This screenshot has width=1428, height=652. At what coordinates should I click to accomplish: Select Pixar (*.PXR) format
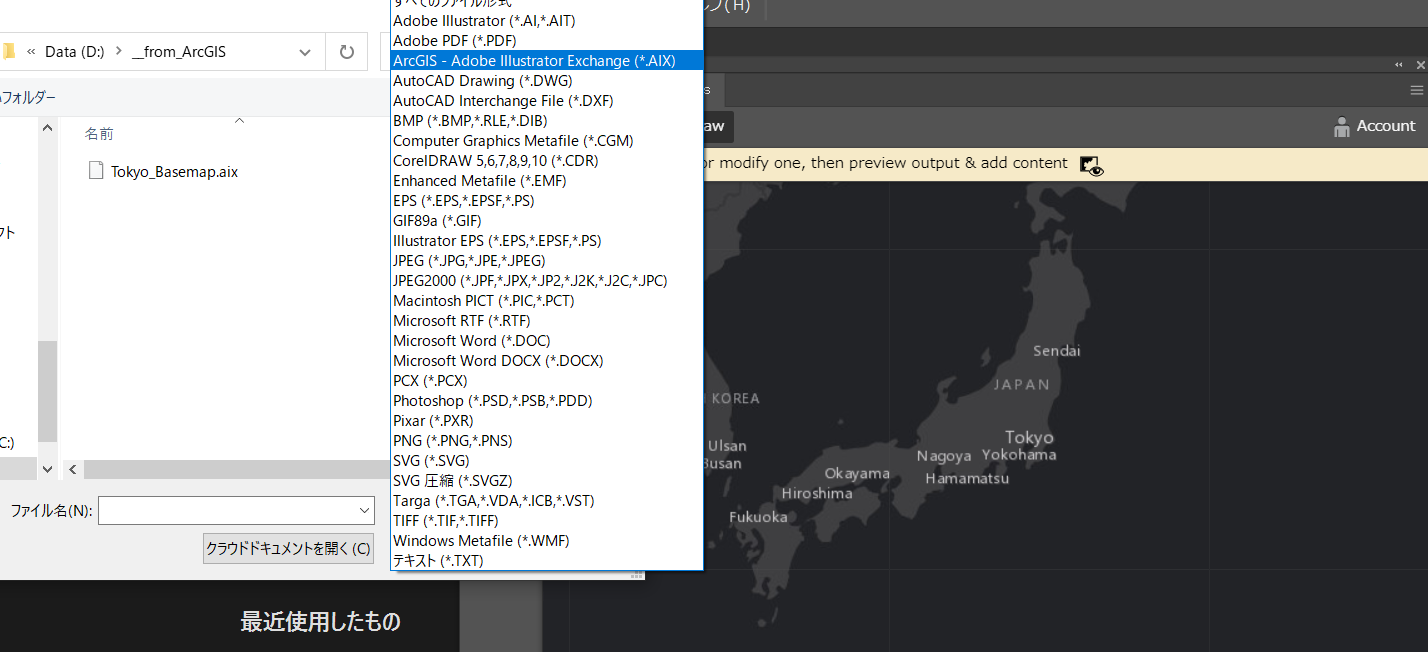point(547,420)
